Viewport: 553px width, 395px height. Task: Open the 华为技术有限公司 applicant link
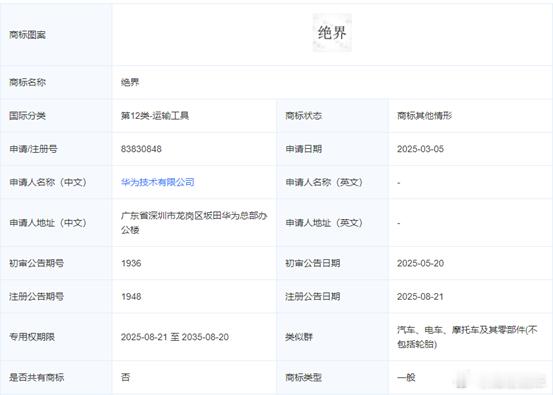click(x=158, y=182)
